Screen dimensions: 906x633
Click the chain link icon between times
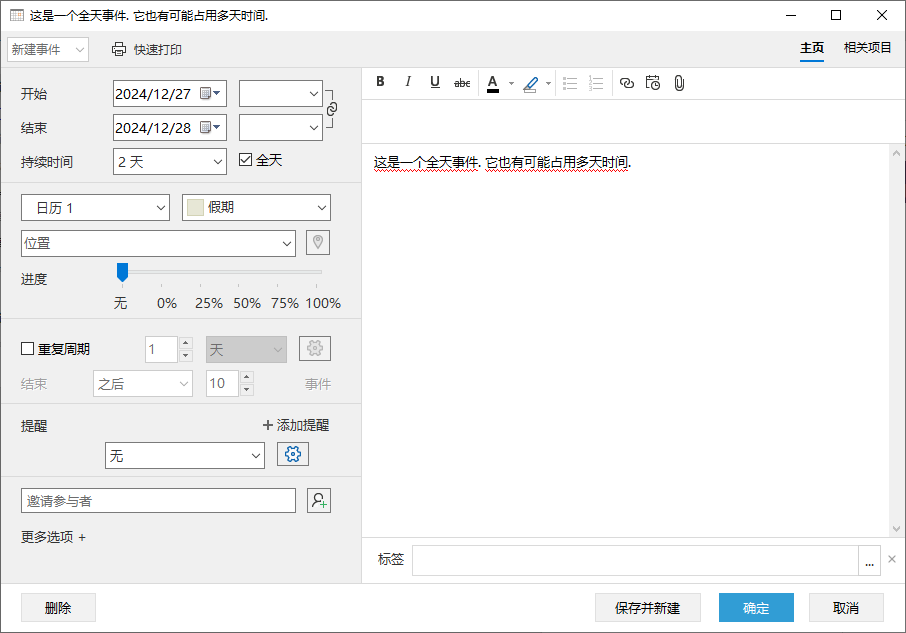point(332,109)
